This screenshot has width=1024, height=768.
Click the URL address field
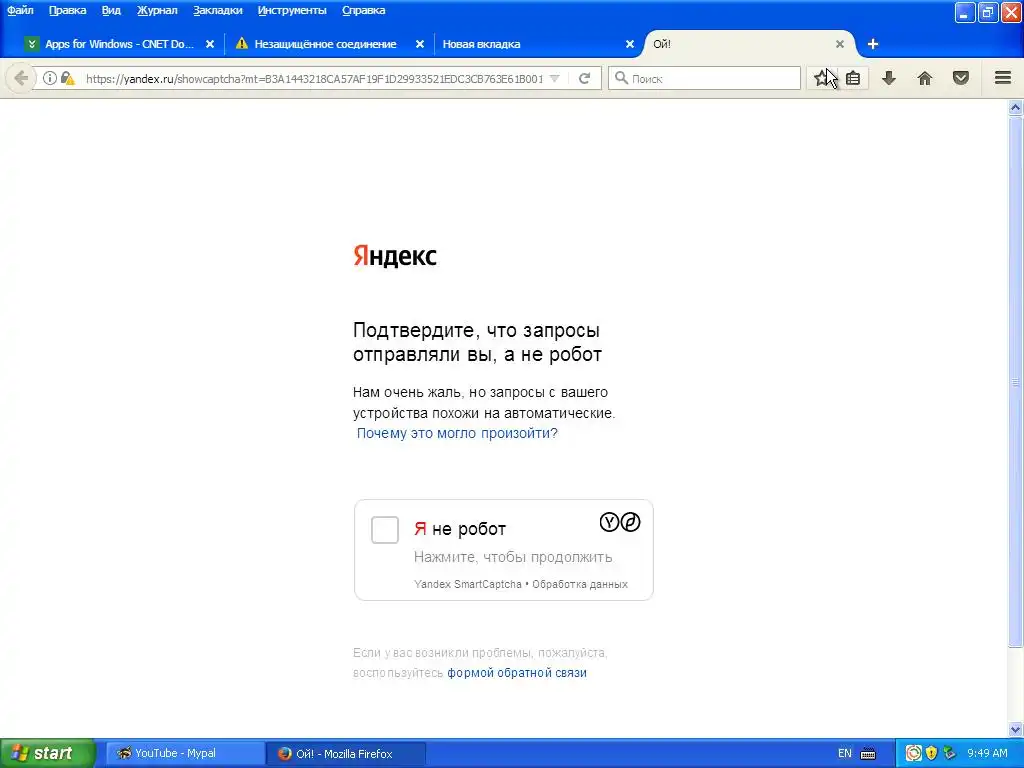click(x=314, y=78)
